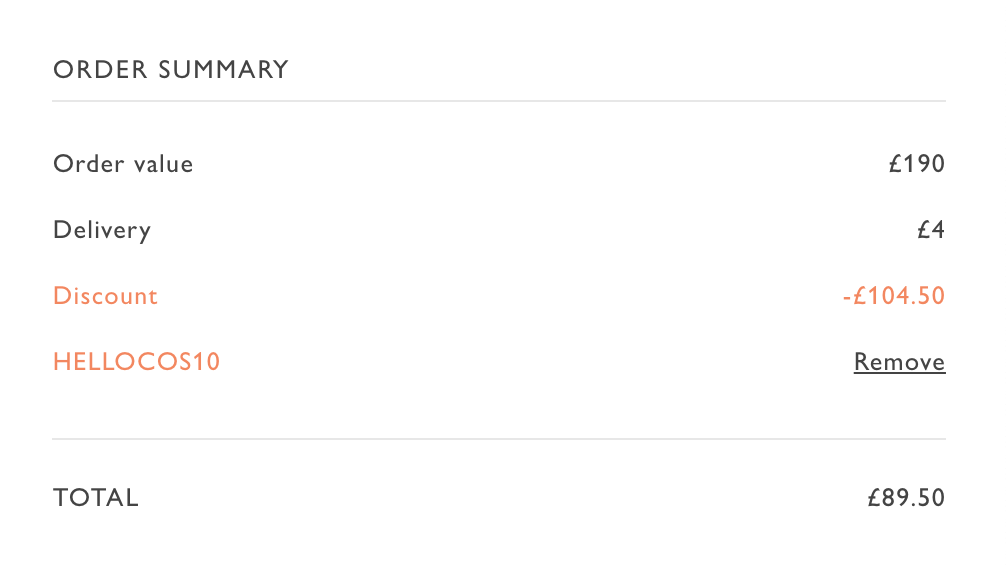Click the word SUMMARY in the heading
The height and width of the screenshot is (568, 1006).
tap(223, 70)
